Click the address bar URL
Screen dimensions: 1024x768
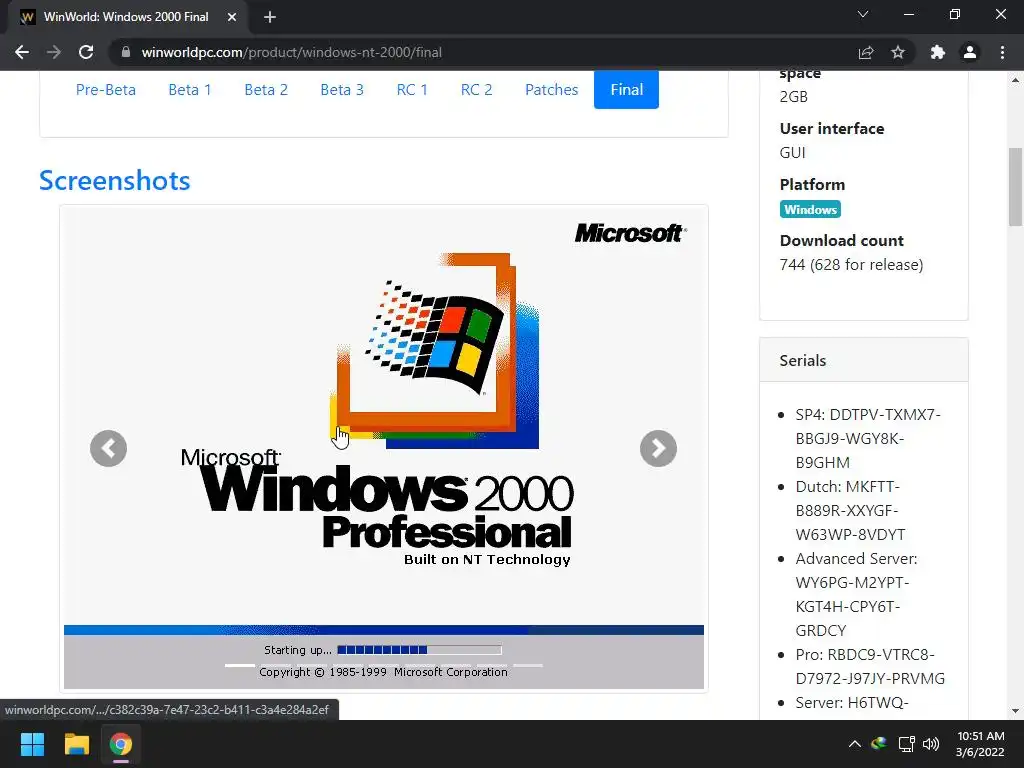[292, 52]
